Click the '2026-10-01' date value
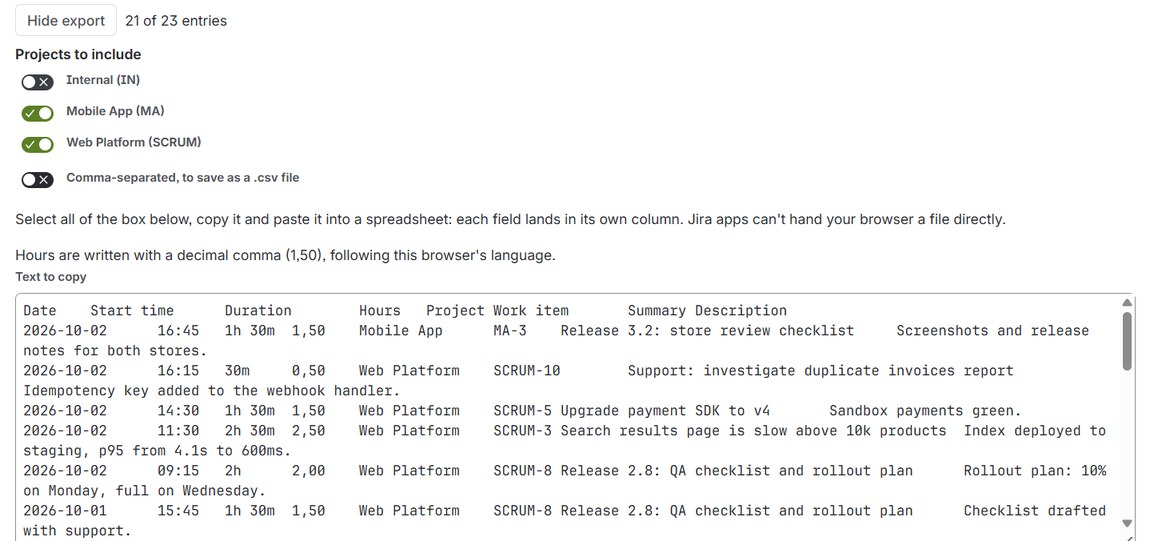The height and width of the screenshot is (541, 1150). (x=65, y=510)
